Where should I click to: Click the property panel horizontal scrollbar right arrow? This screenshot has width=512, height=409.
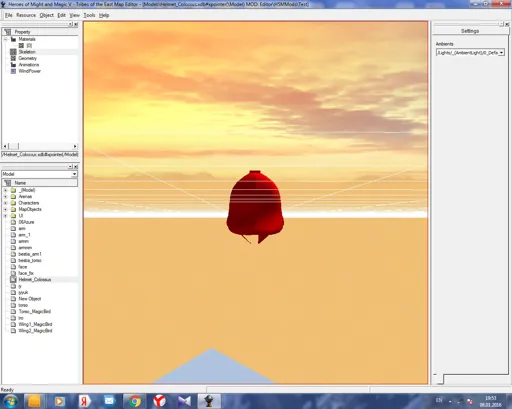75,146
